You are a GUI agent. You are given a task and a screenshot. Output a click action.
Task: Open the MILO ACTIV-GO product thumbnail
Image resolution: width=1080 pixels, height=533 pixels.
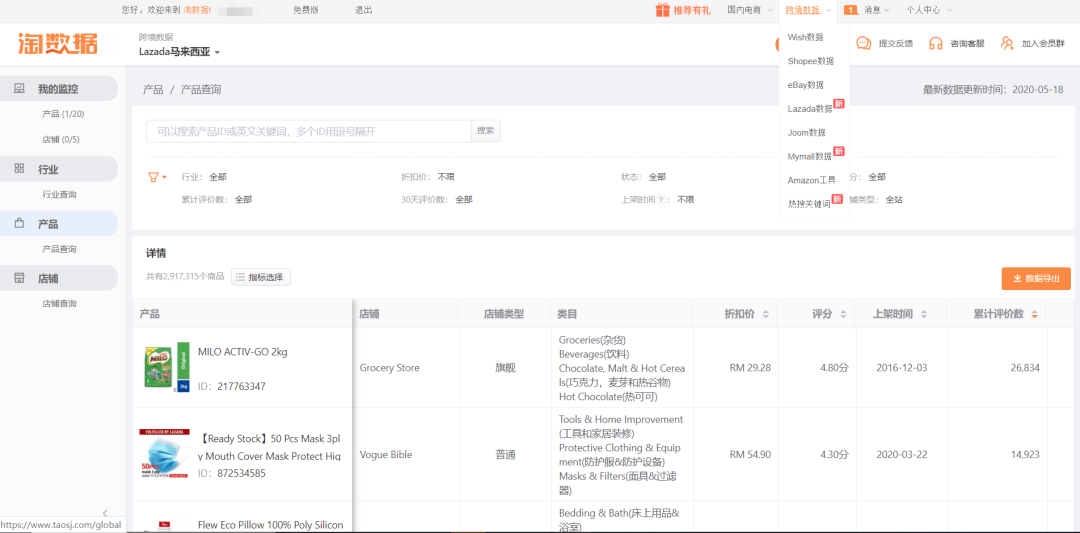tap(167, 368)
